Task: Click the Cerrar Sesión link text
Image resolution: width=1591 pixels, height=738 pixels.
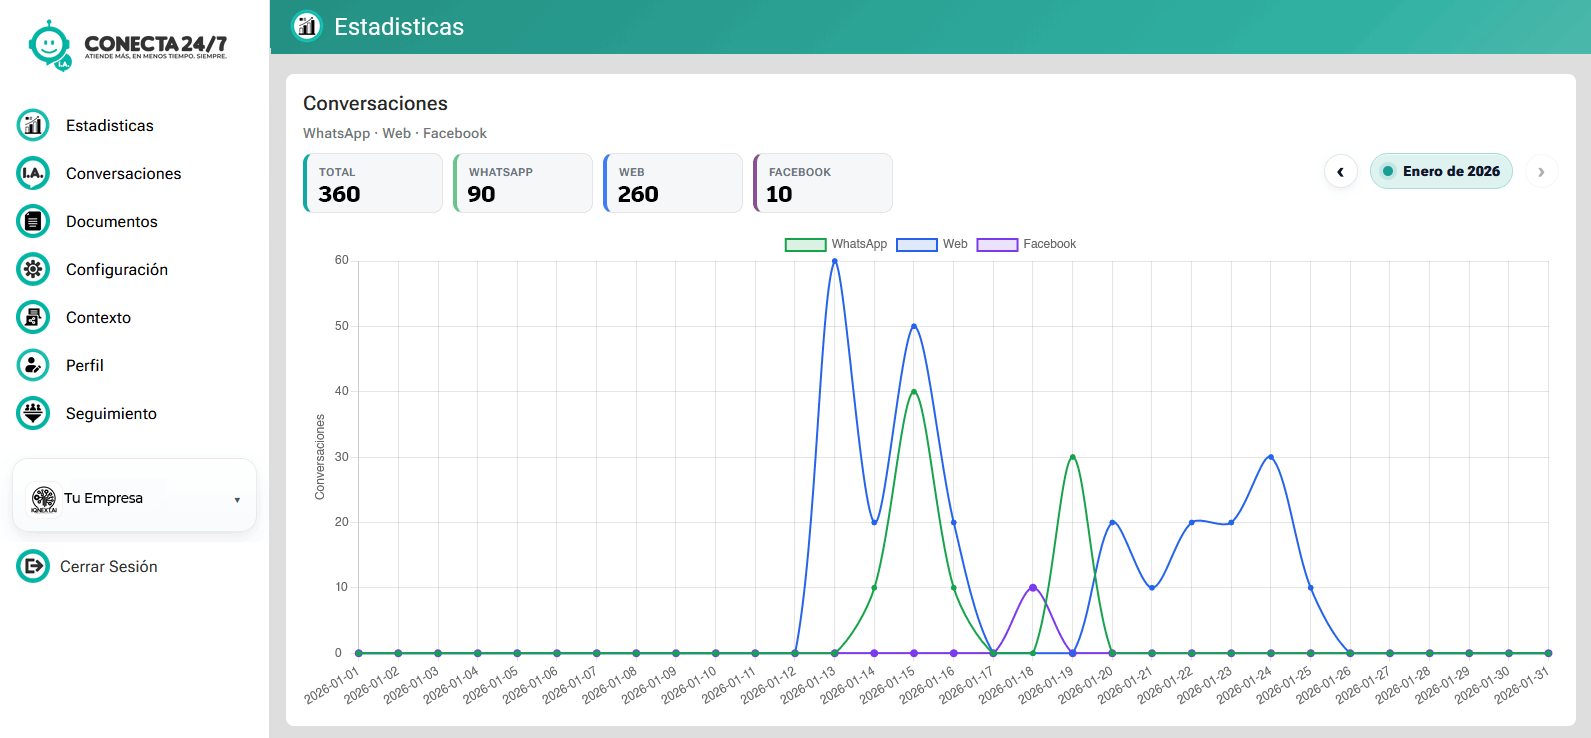Action: pos(108,566)
